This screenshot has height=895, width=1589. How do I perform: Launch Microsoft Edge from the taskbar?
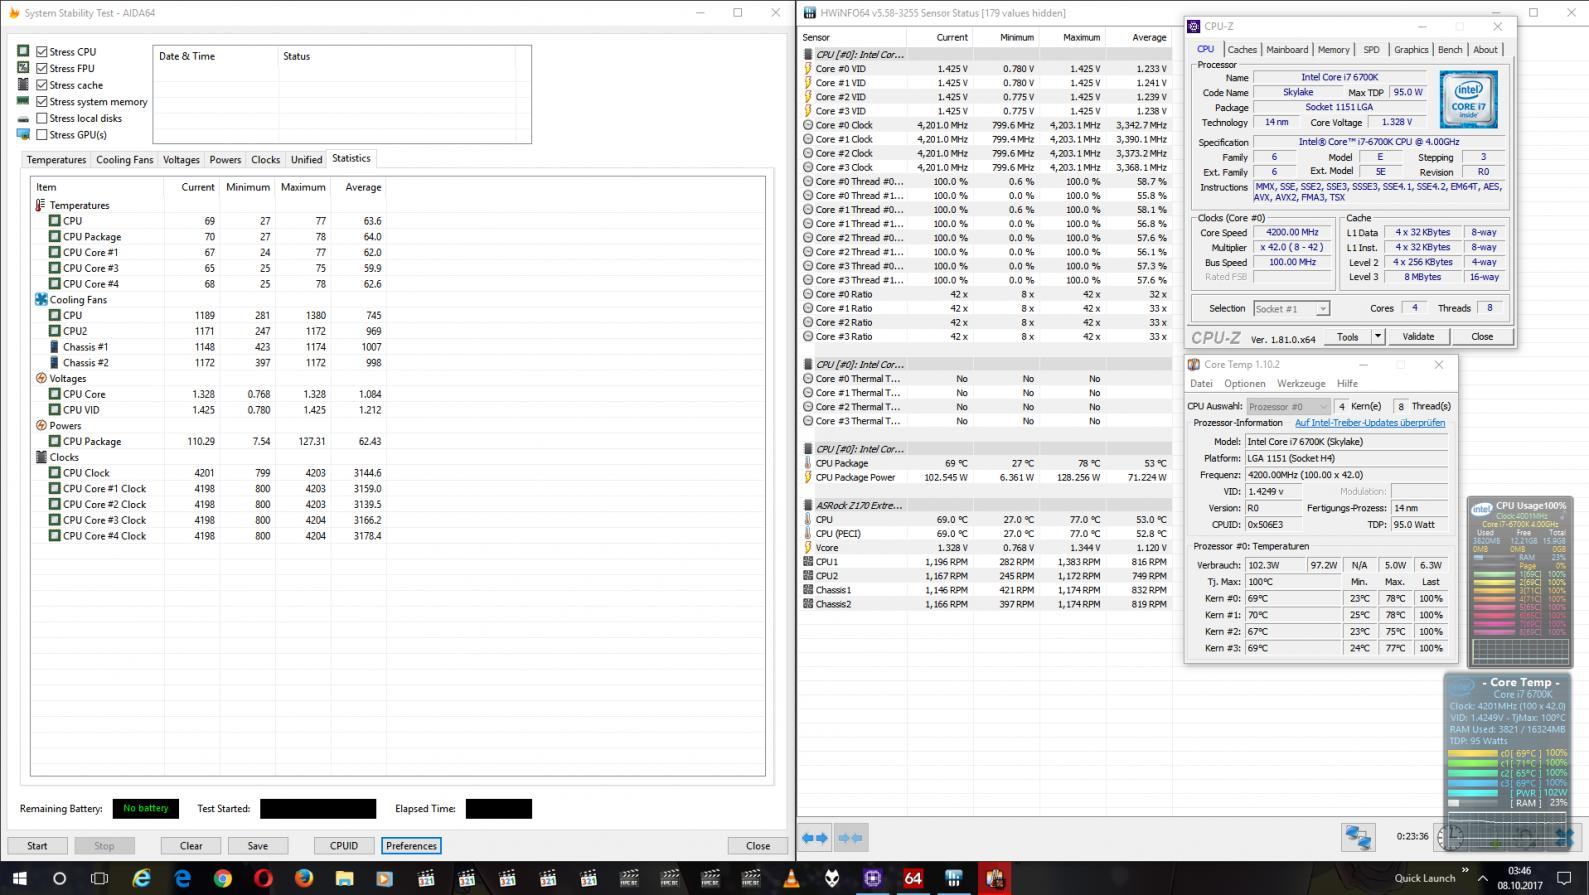(182, 879)
